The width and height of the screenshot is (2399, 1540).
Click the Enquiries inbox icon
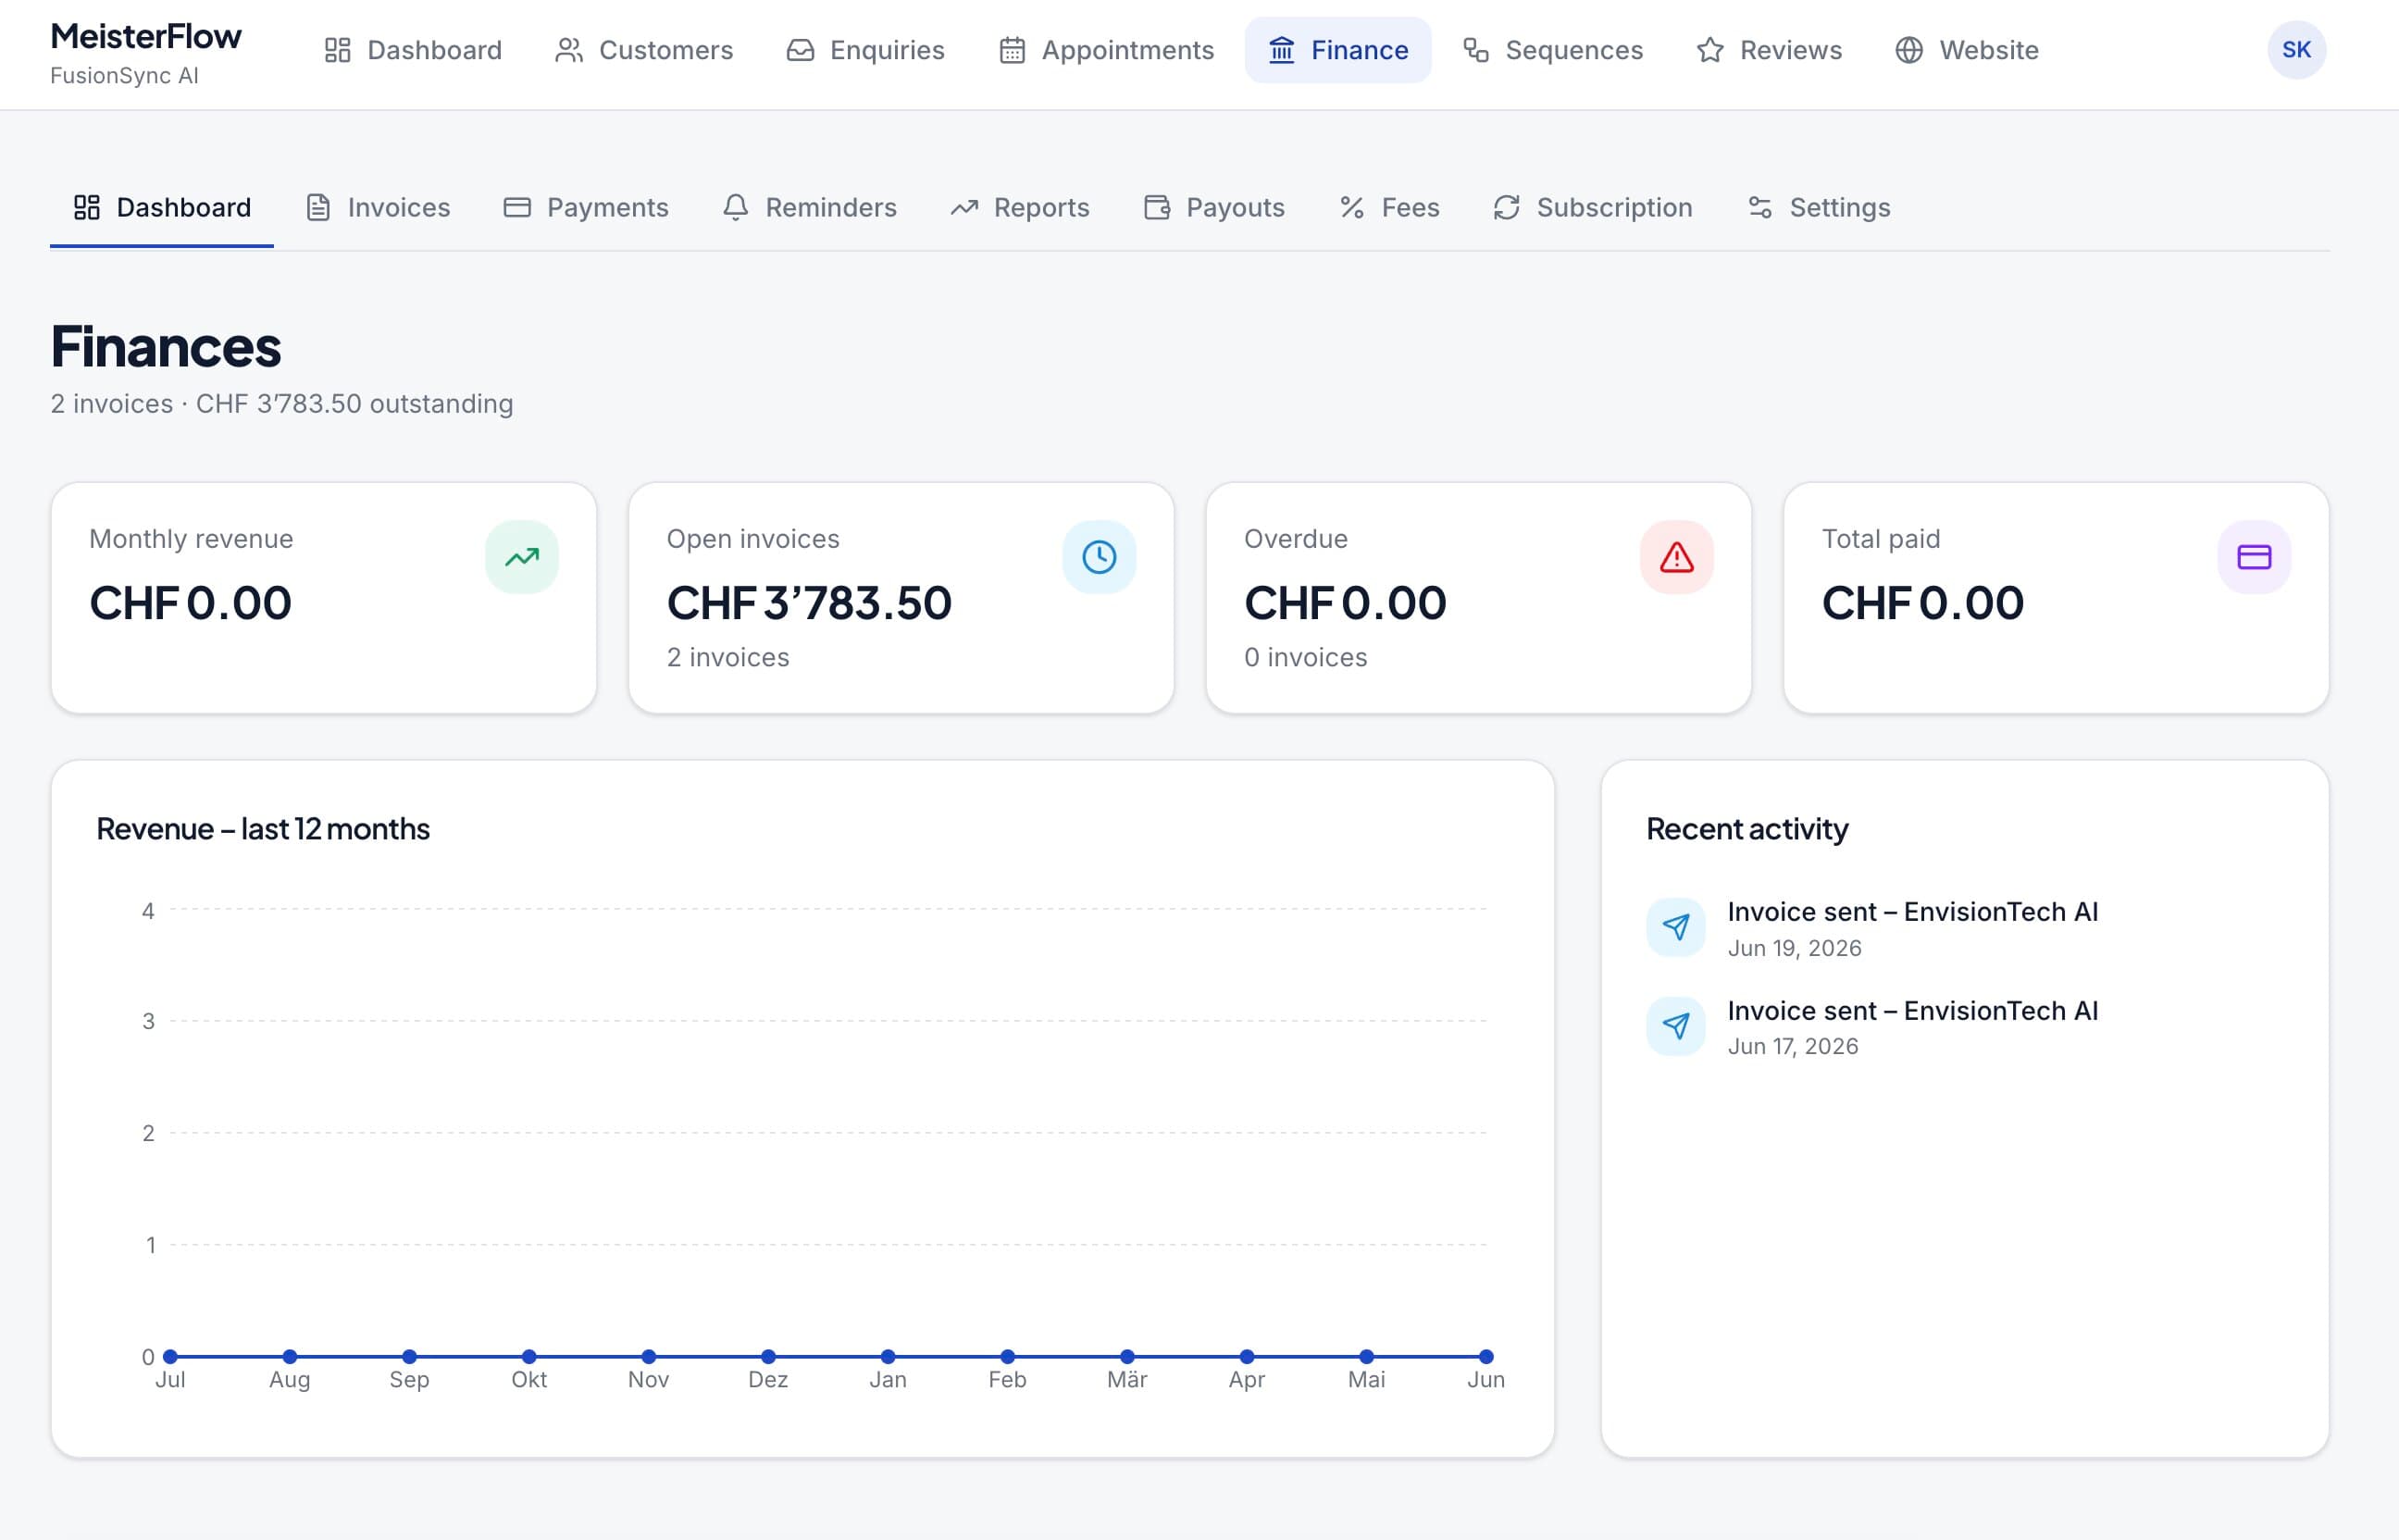tap(800, 50)
